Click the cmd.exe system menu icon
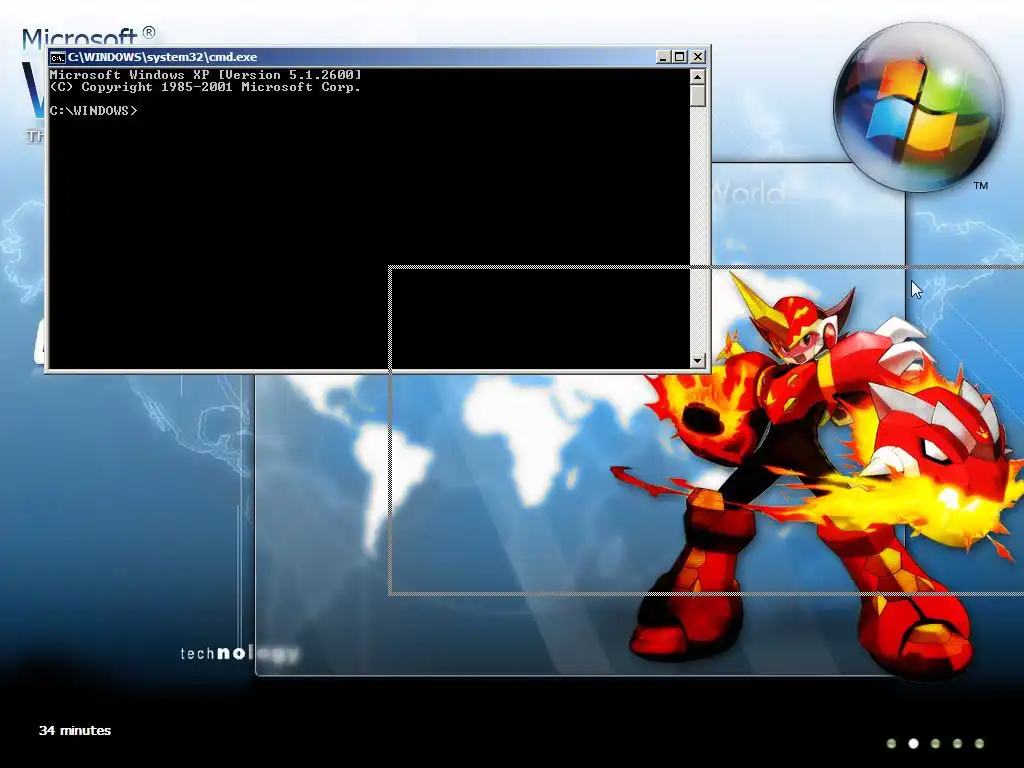The width and height of the screenshot is (1024, 768). (58, 57)
